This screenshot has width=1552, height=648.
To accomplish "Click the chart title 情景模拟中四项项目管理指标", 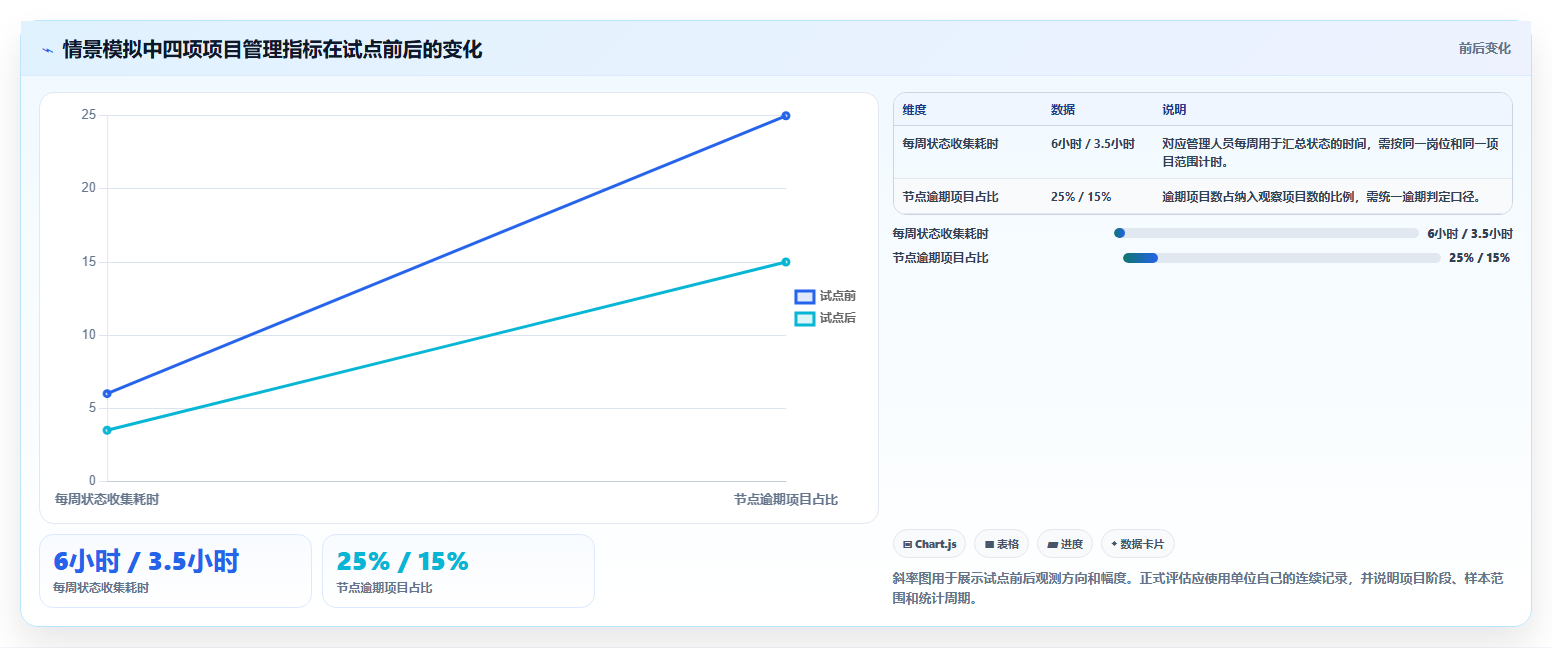I will (x=272, y=50).
